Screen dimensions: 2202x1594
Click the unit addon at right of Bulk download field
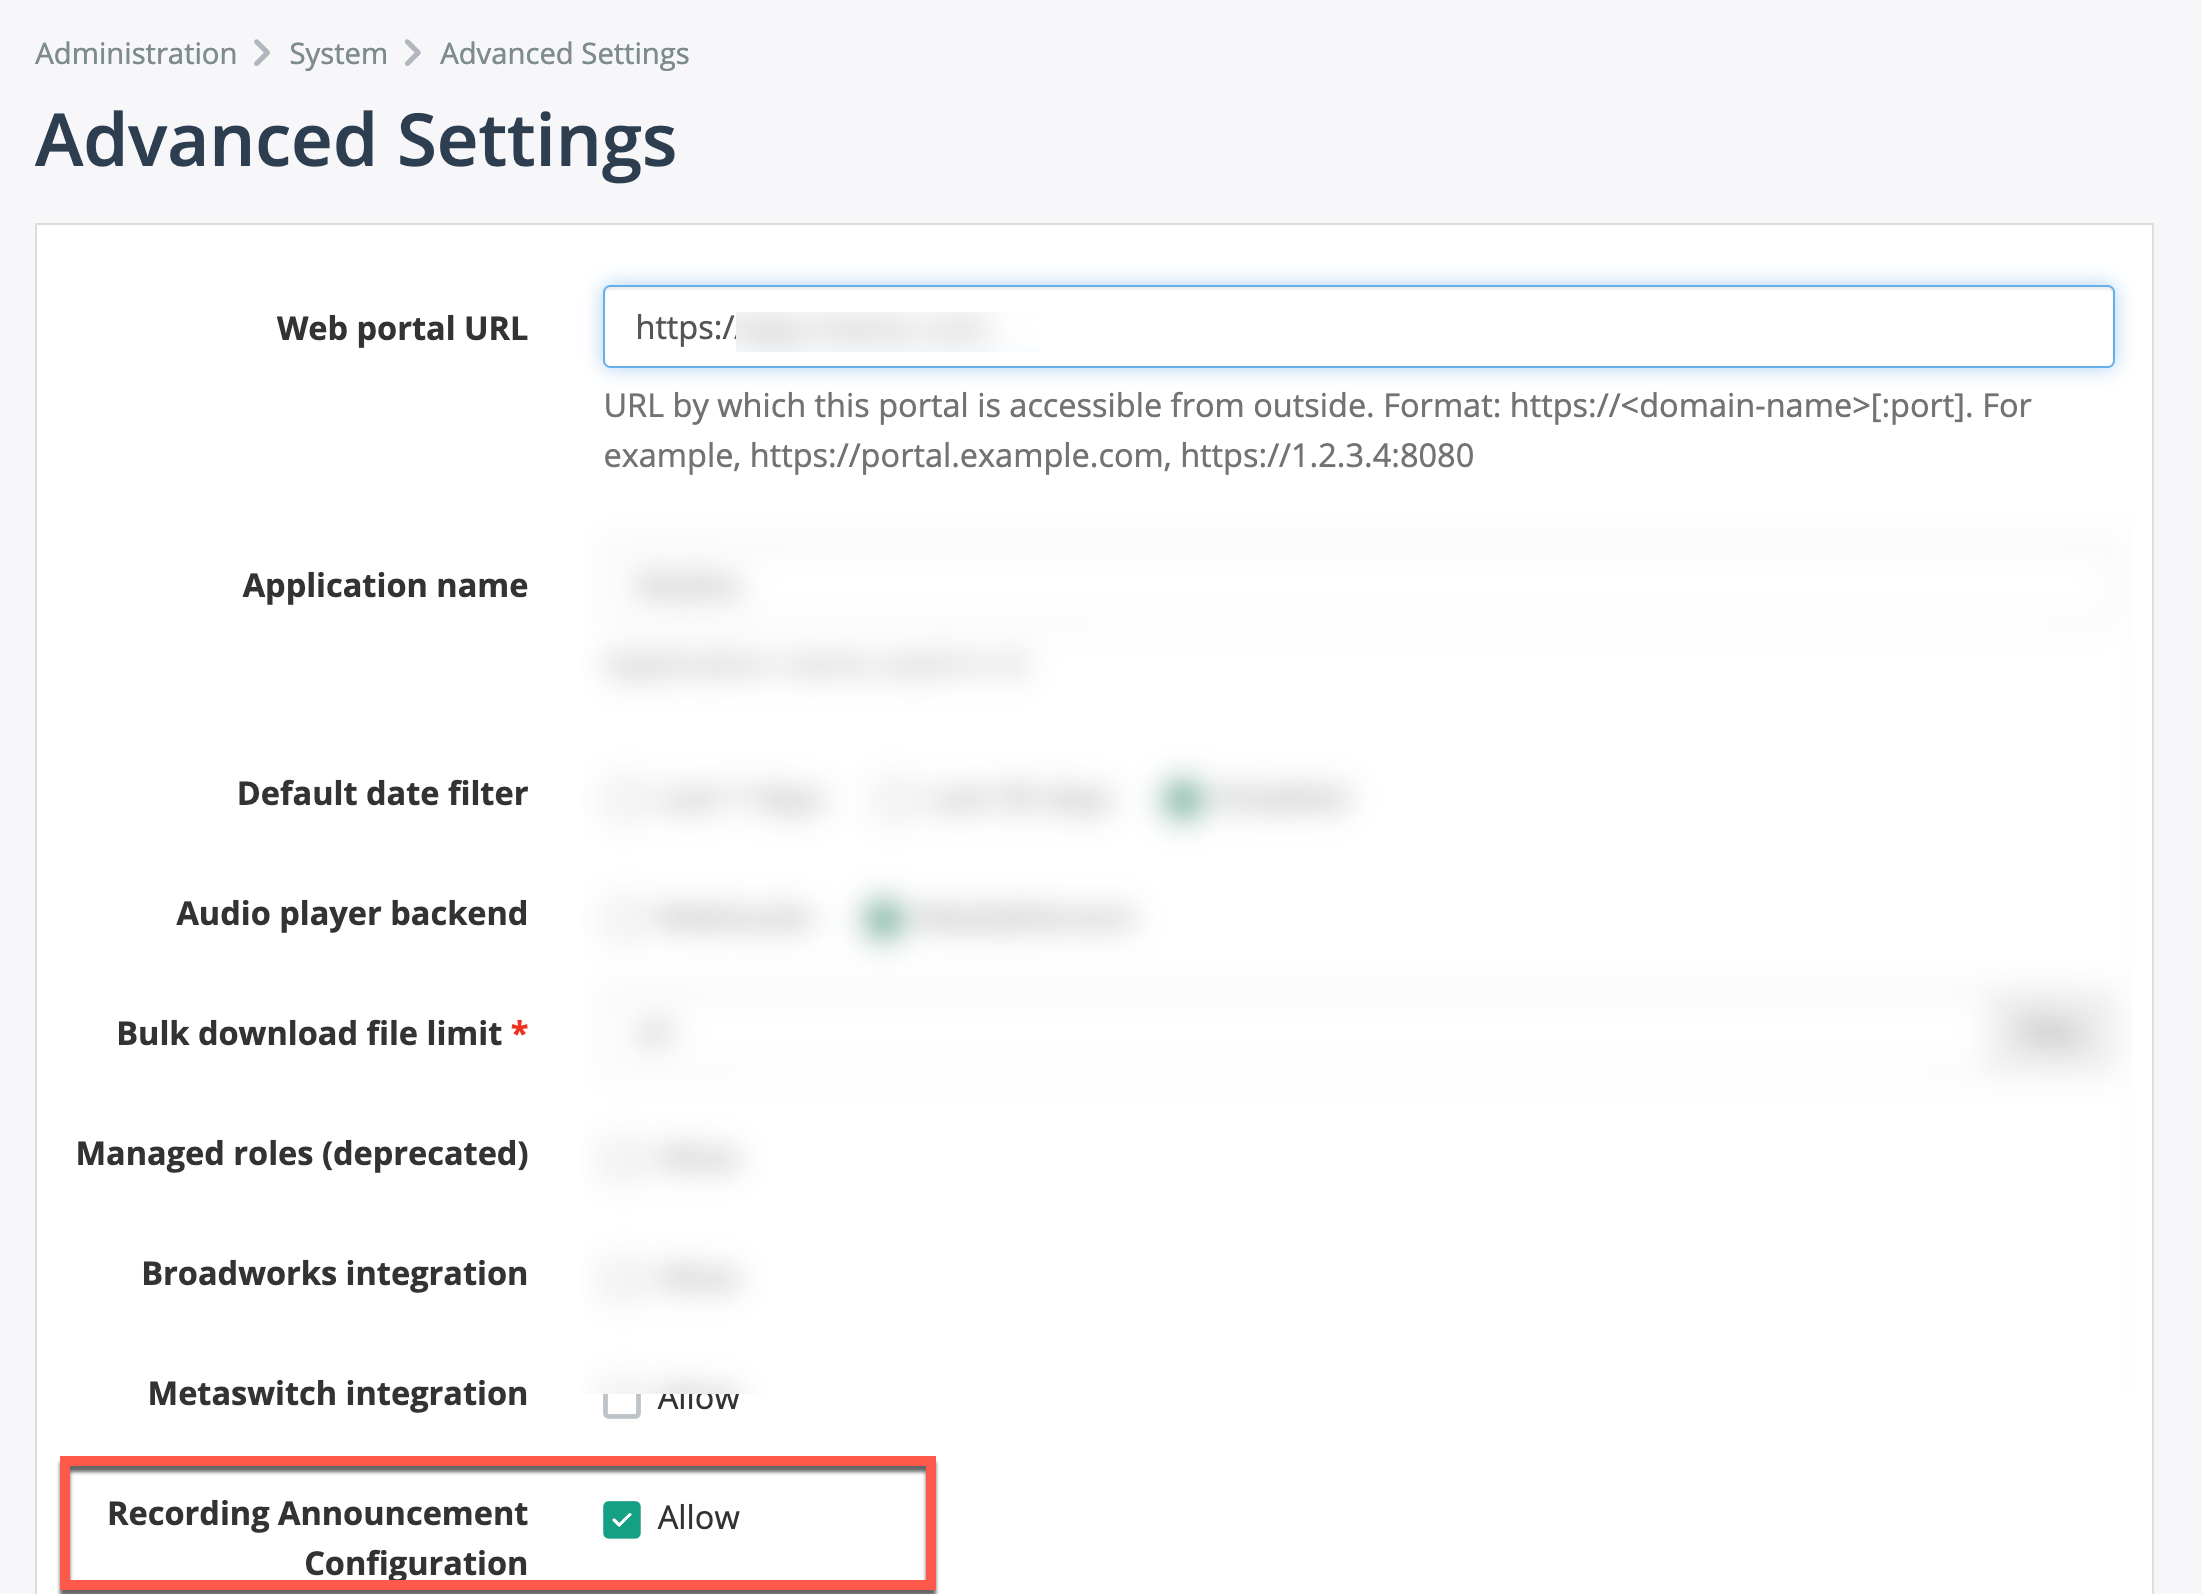pyautogui.click(x=2050, y=1032)
